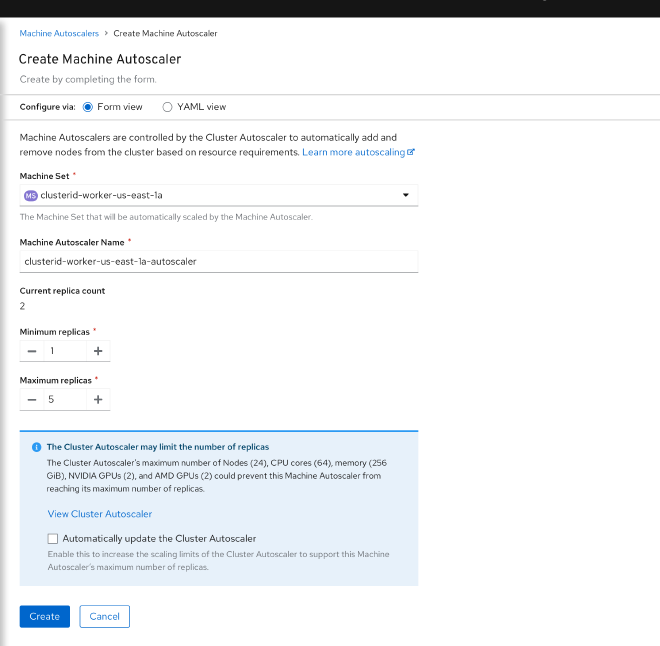Viewport: 660px width, 646px height.
Task: Click the Maximum replicas number field
Action: tap(65, 399)
